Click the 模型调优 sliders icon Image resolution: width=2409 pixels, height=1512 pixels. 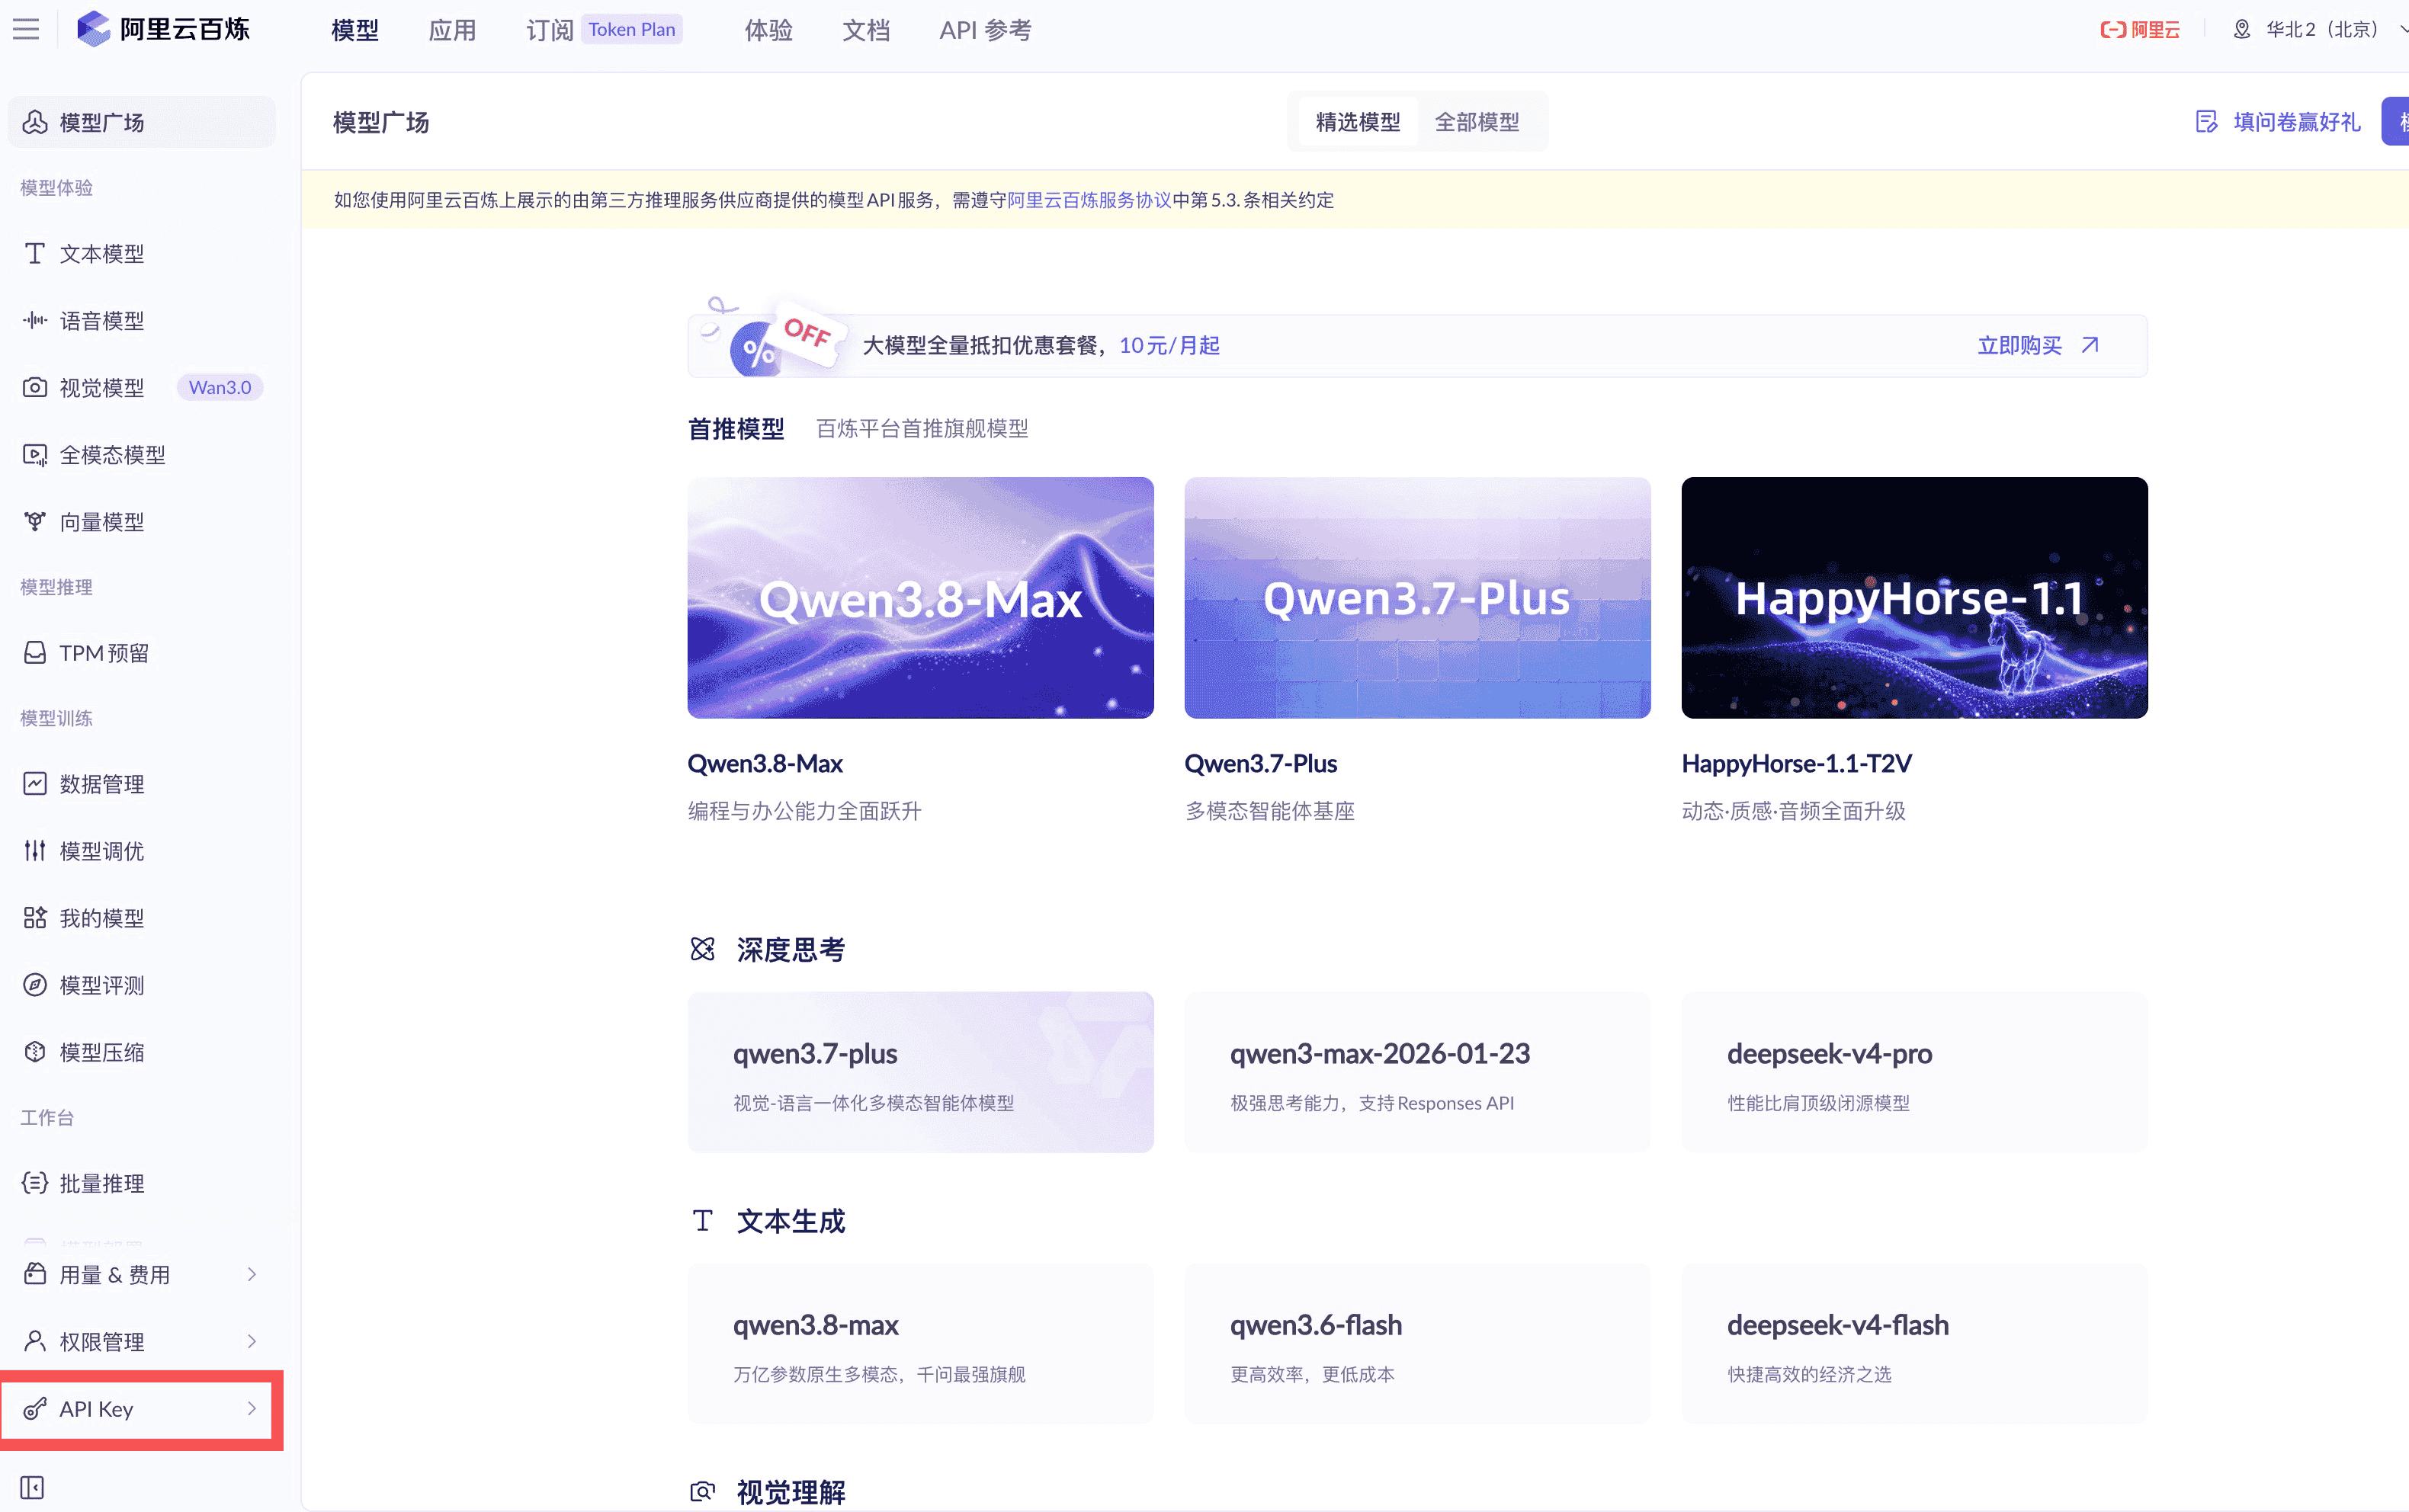point(35,851)
